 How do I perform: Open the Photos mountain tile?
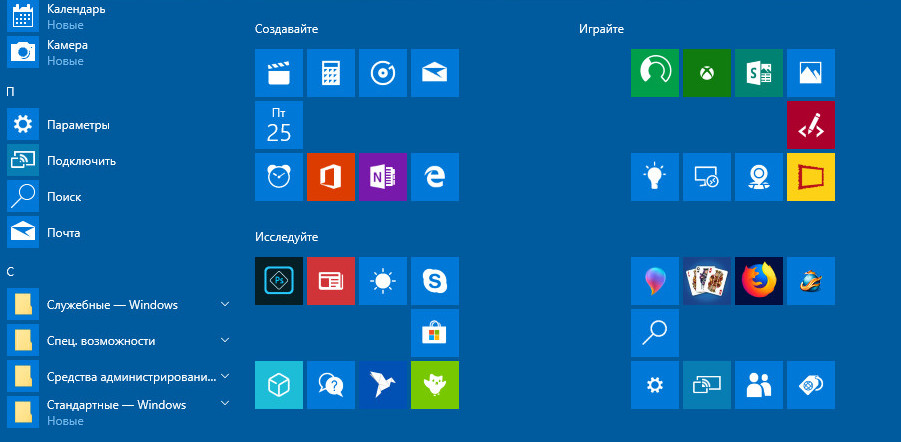811,73
